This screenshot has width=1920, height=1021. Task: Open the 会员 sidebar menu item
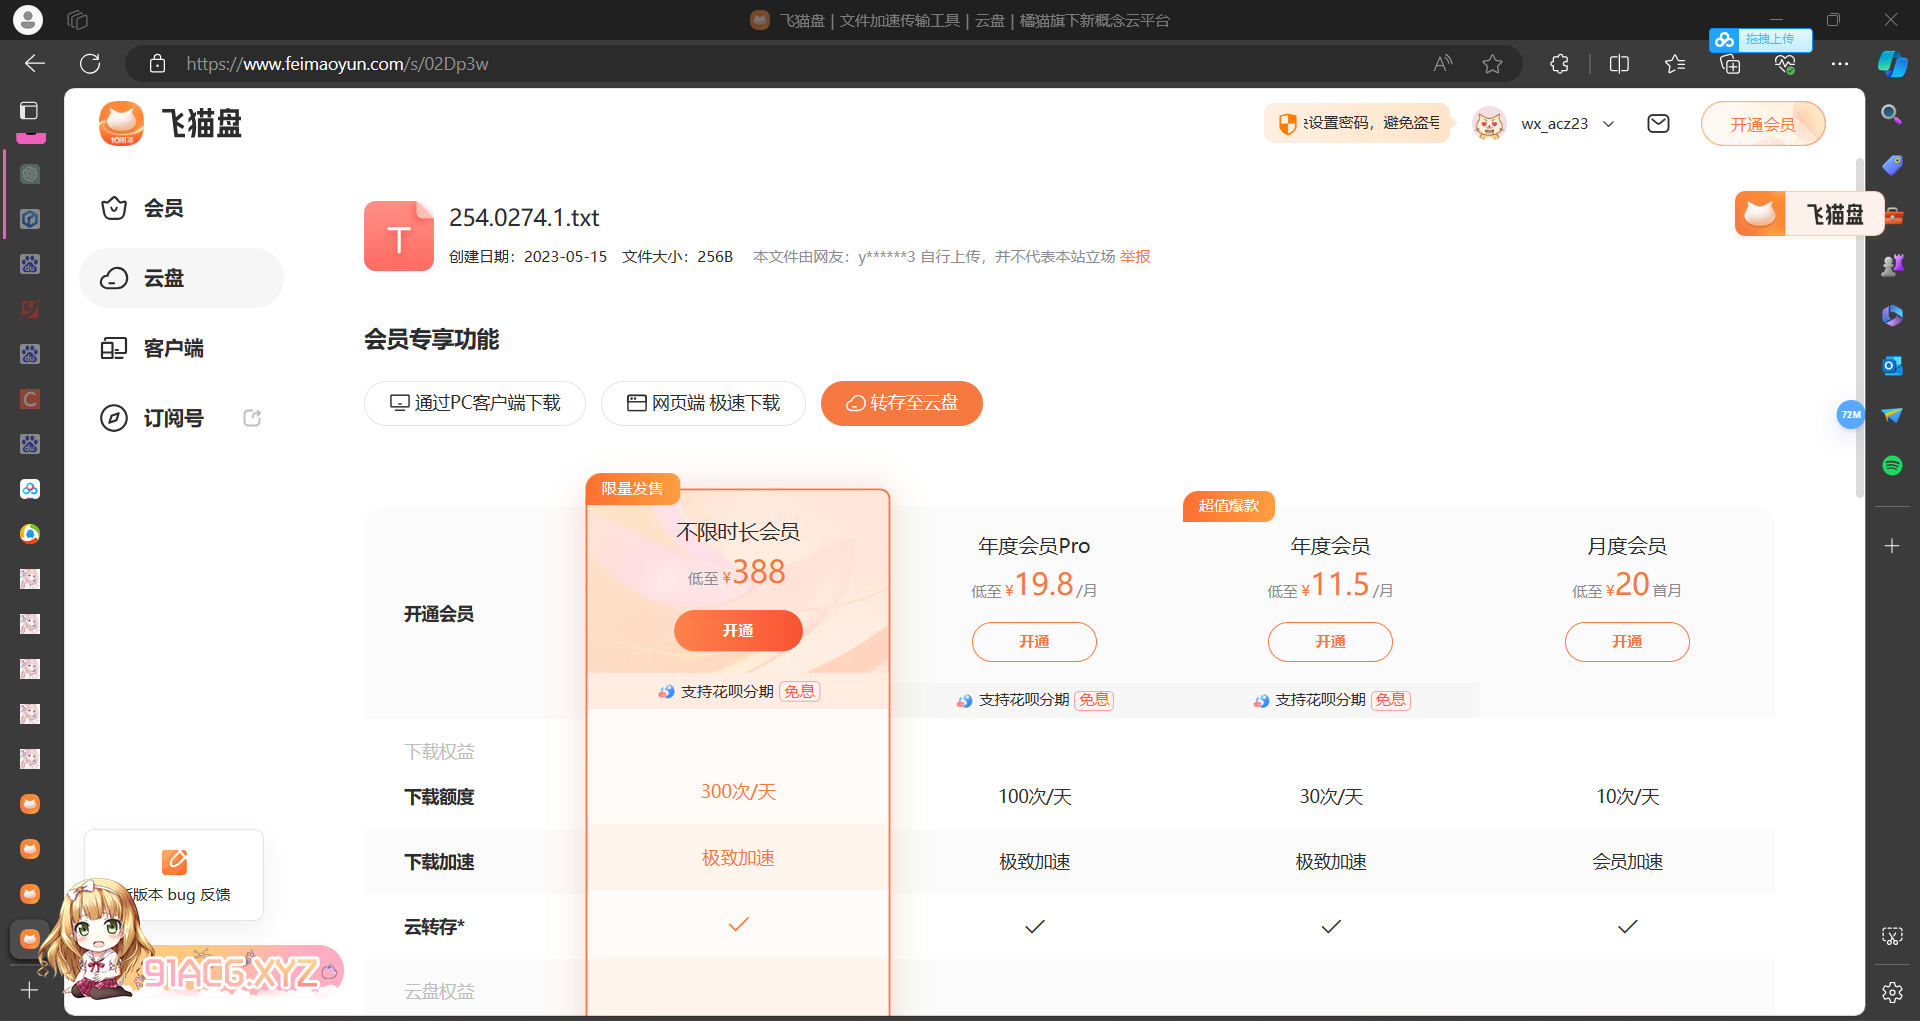pyautogui.click(x=163, y=208)
